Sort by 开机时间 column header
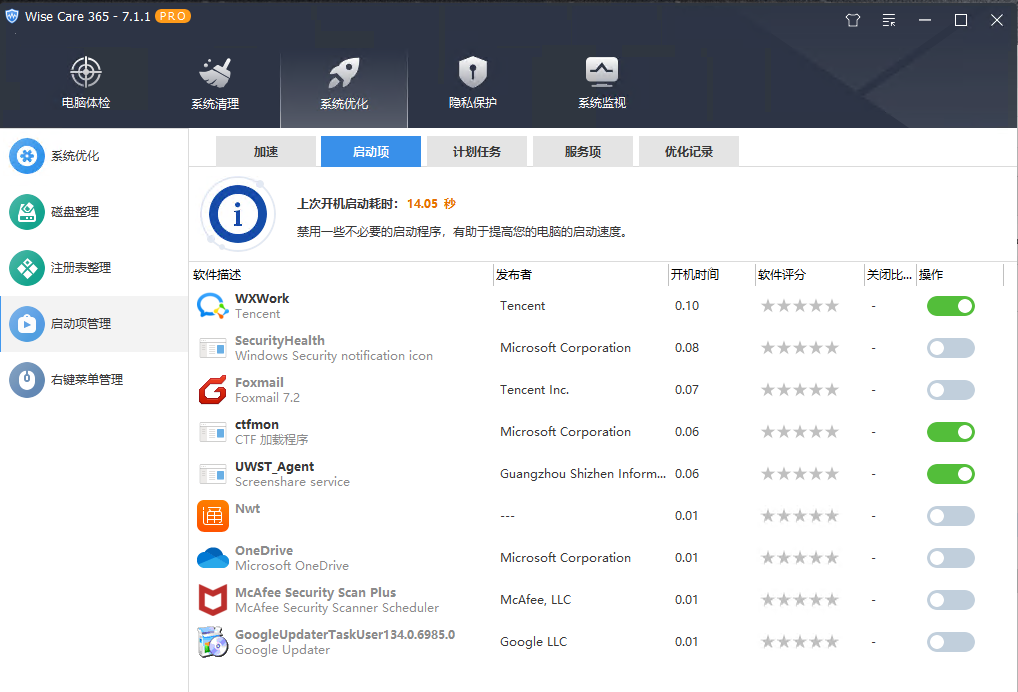The width and height of the screenshot is (1018, 692). (712, 275)
